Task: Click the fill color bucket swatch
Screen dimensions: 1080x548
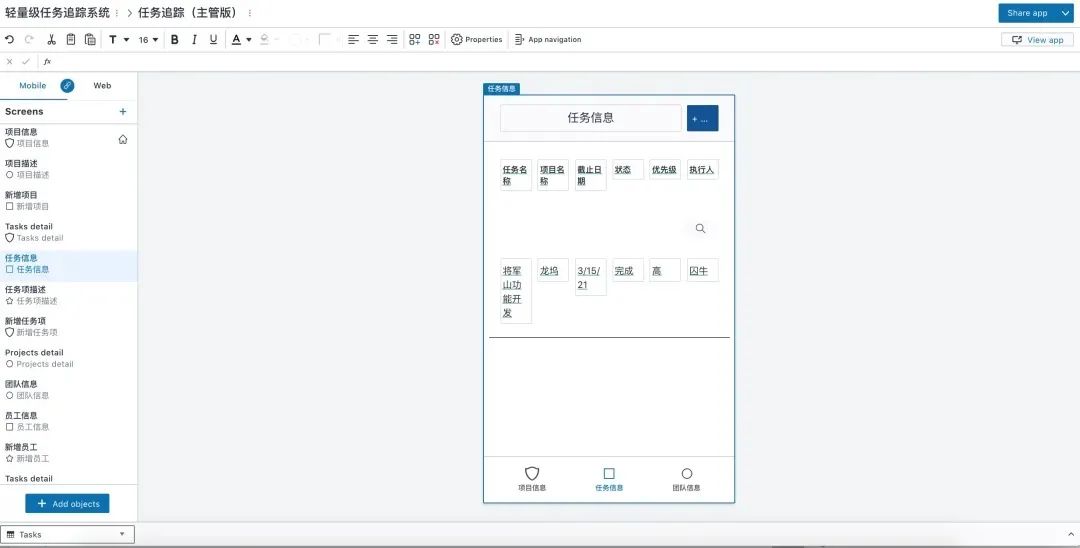Action: click(264, 40)
